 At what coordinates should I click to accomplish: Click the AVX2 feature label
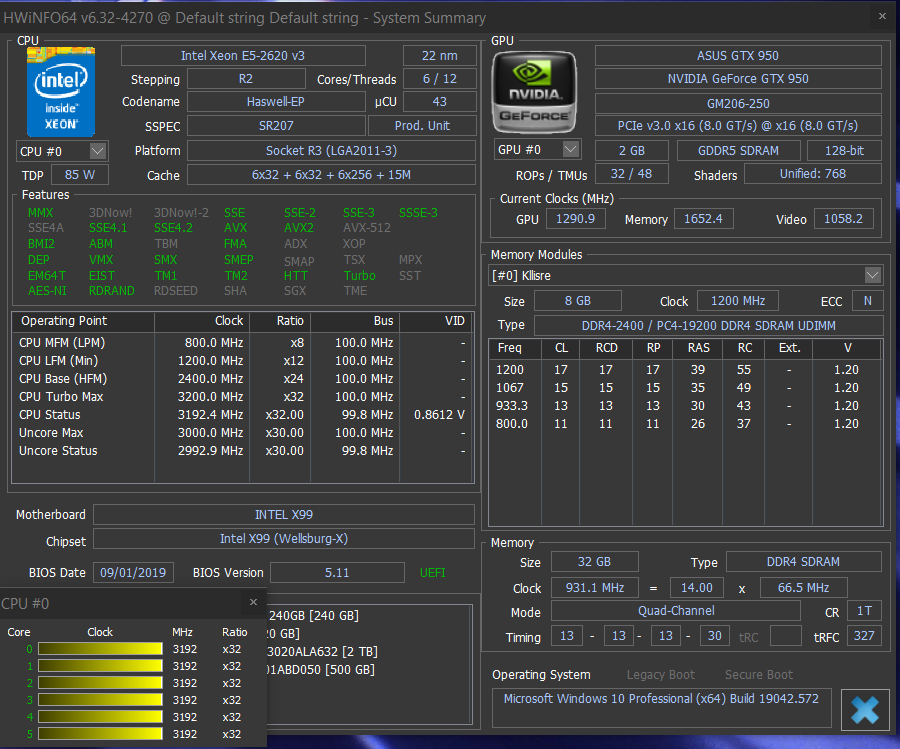pos(298,228)
